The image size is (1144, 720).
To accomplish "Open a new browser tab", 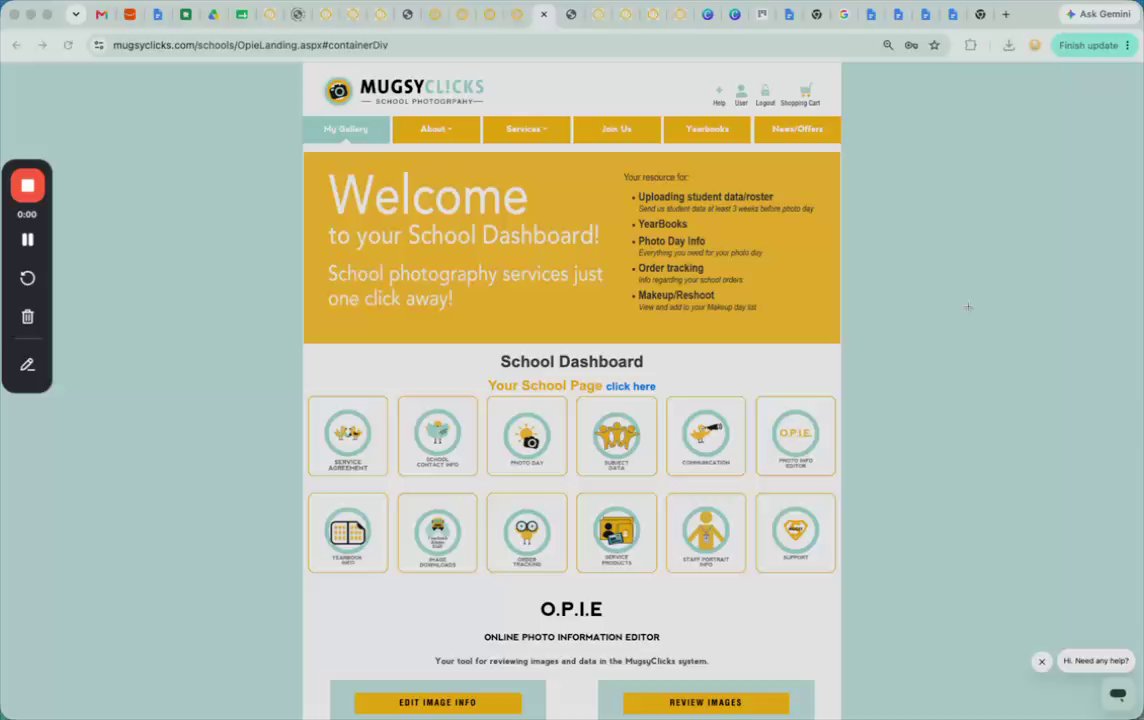I will pyautogui.click(x=1006, y=14).
